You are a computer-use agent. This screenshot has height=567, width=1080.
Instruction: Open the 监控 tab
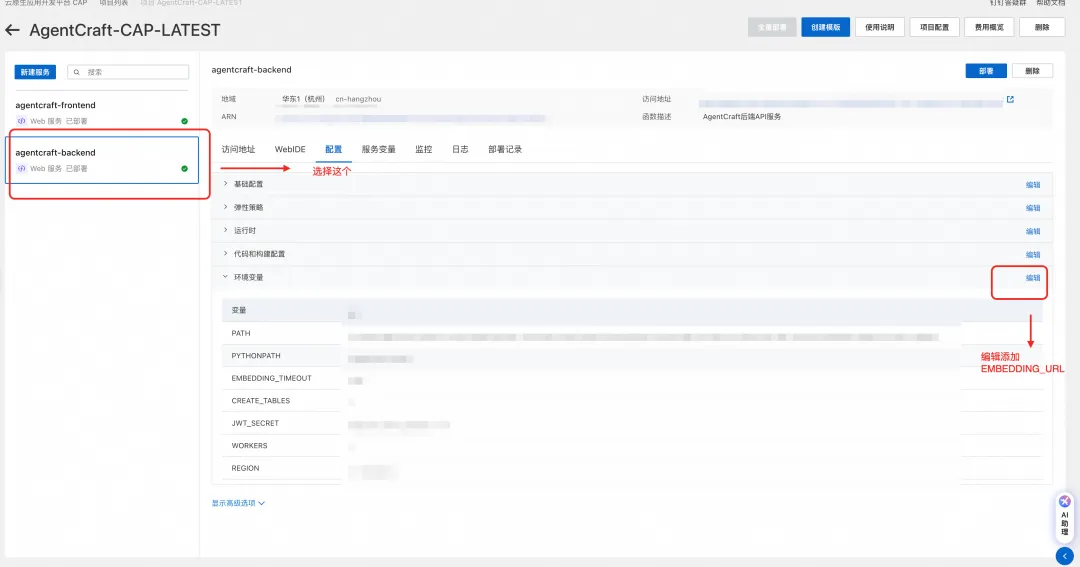[424, 150]
